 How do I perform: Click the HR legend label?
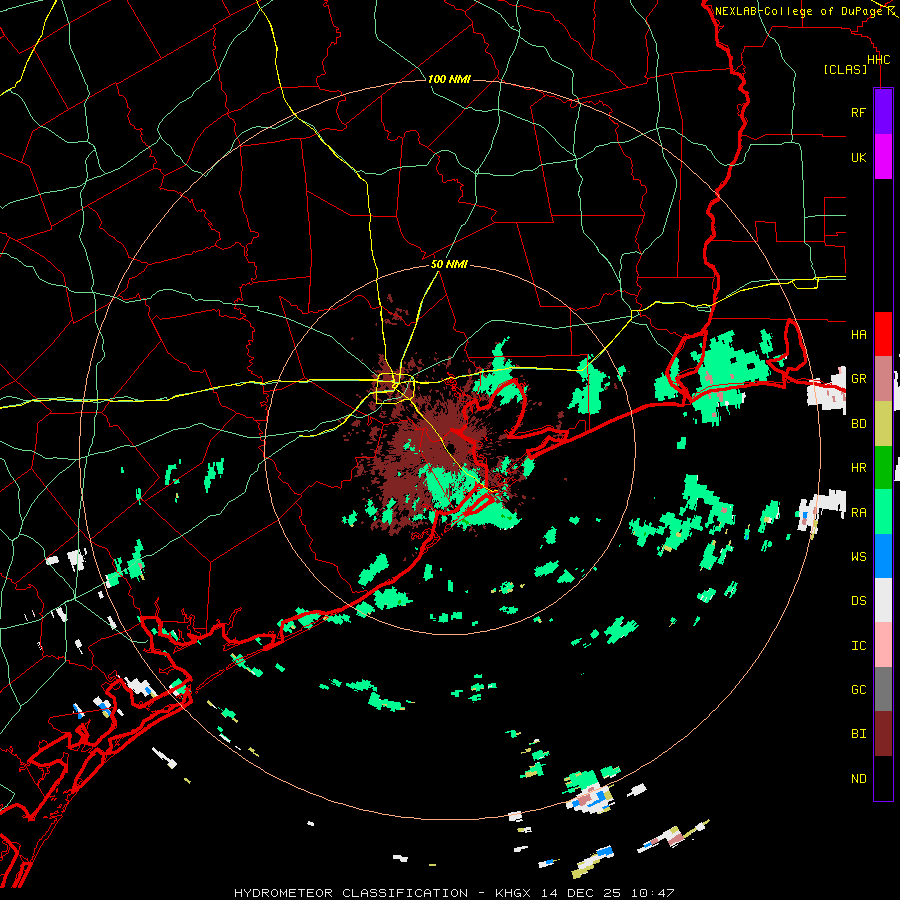point(858,468)
